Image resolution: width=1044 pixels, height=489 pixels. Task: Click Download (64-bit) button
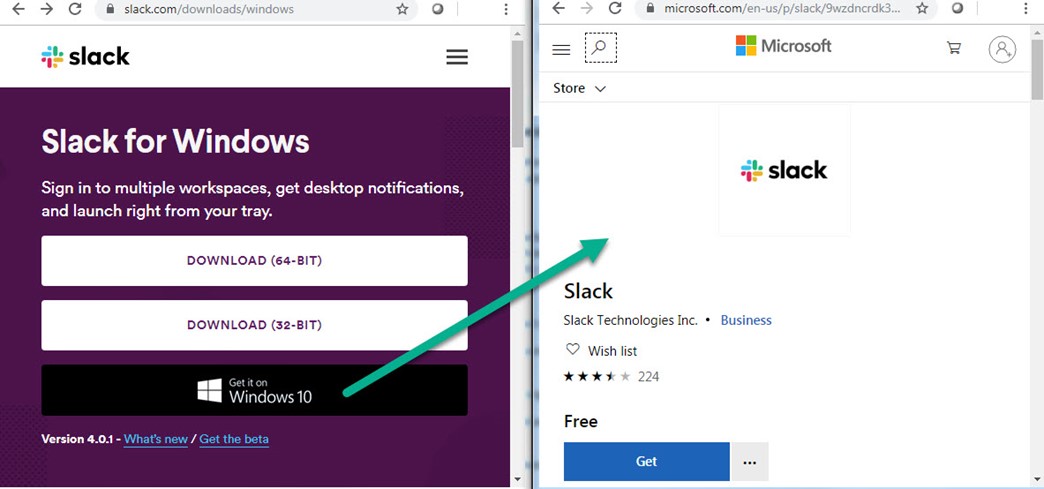pos(254,261)
